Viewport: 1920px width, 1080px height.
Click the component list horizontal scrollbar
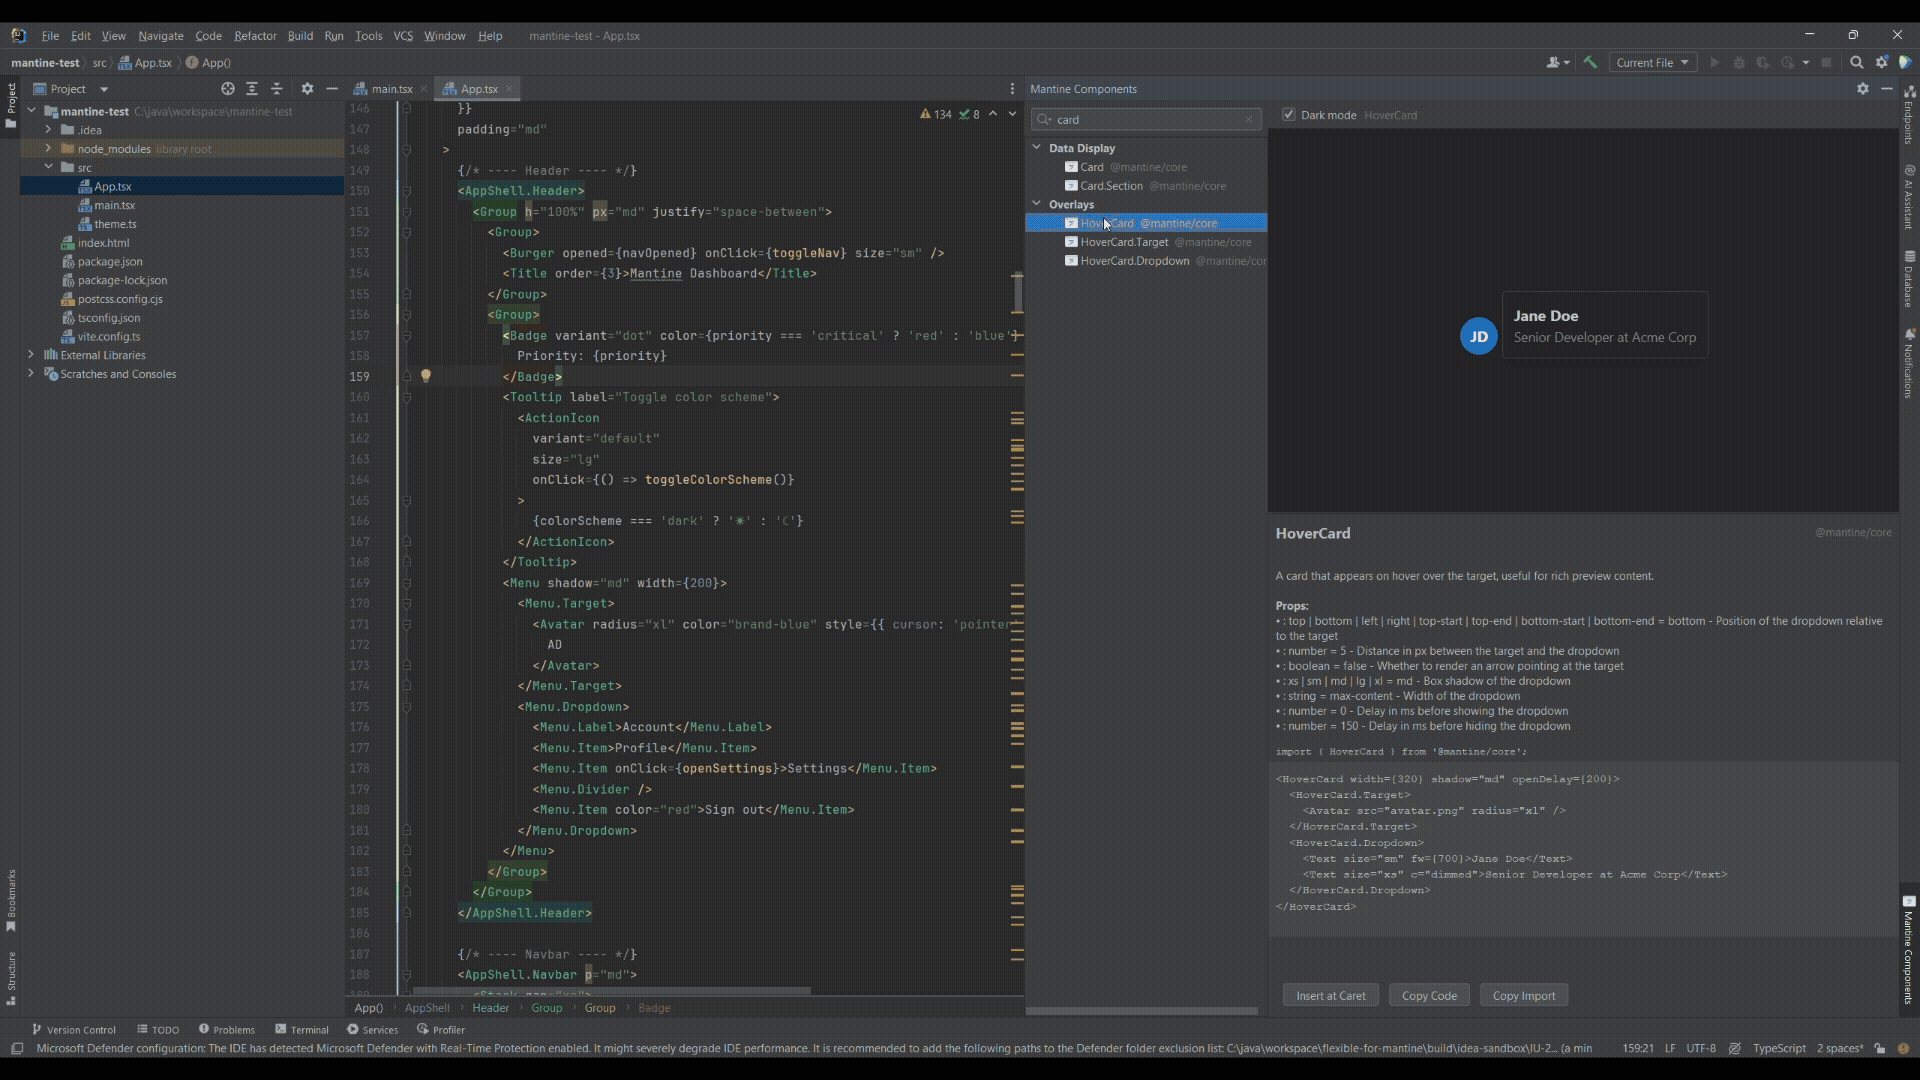(x=1143, y=1011)
